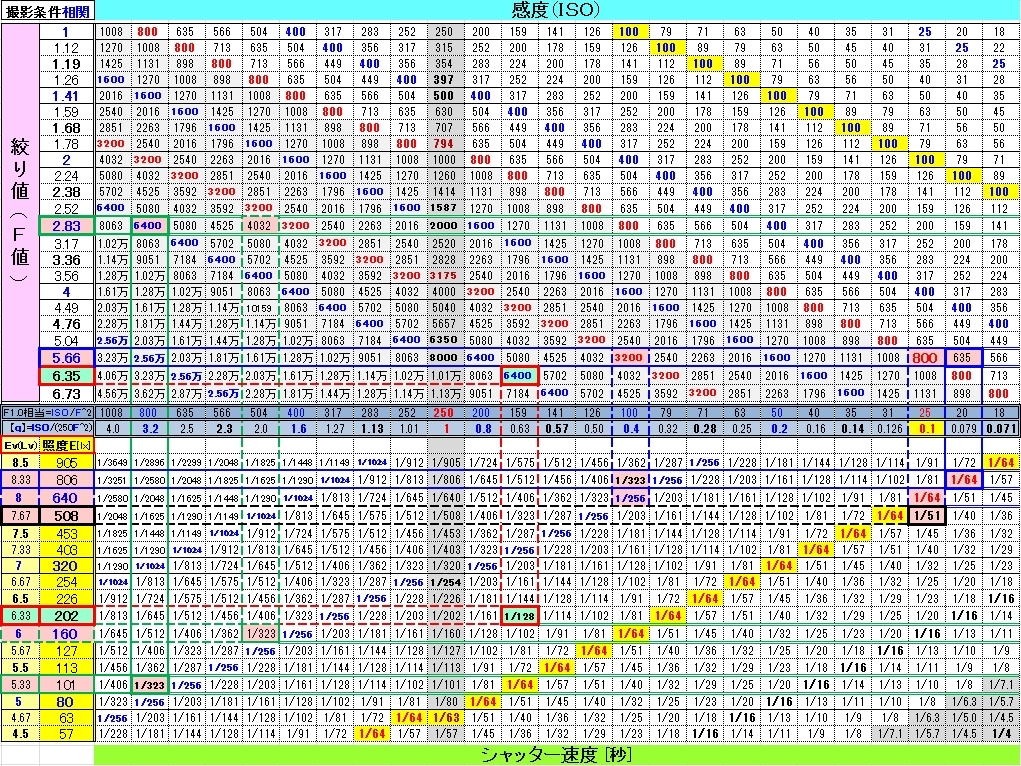The width and height of the screenshot is (1021, 766).
Task: Select F-value row label 1.12
Action: (66, 48)
